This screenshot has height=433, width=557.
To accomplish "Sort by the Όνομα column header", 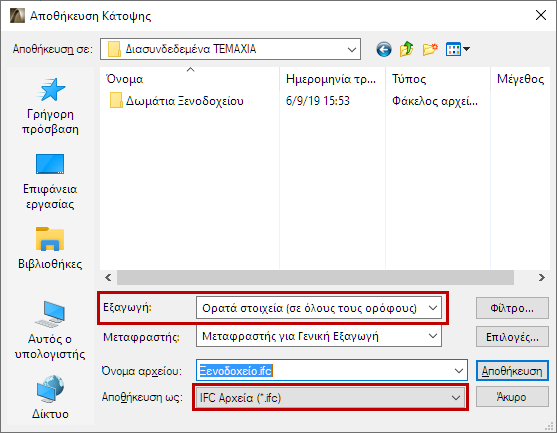I will (190, 79).
